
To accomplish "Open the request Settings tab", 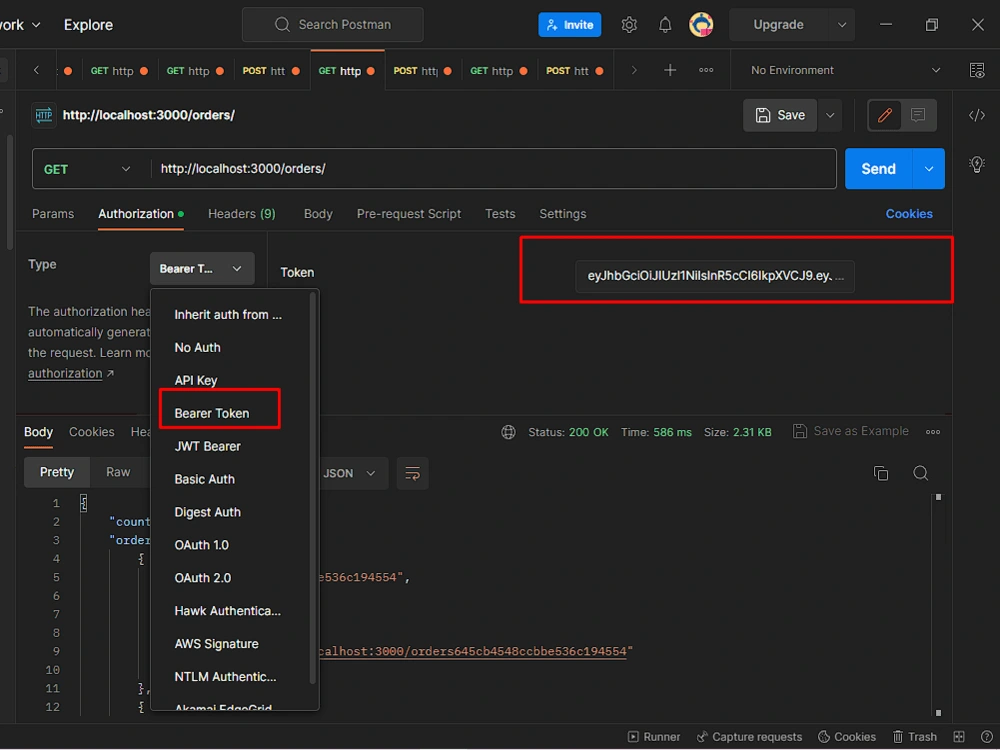I will pyautogui.click(x=562, y=214).
